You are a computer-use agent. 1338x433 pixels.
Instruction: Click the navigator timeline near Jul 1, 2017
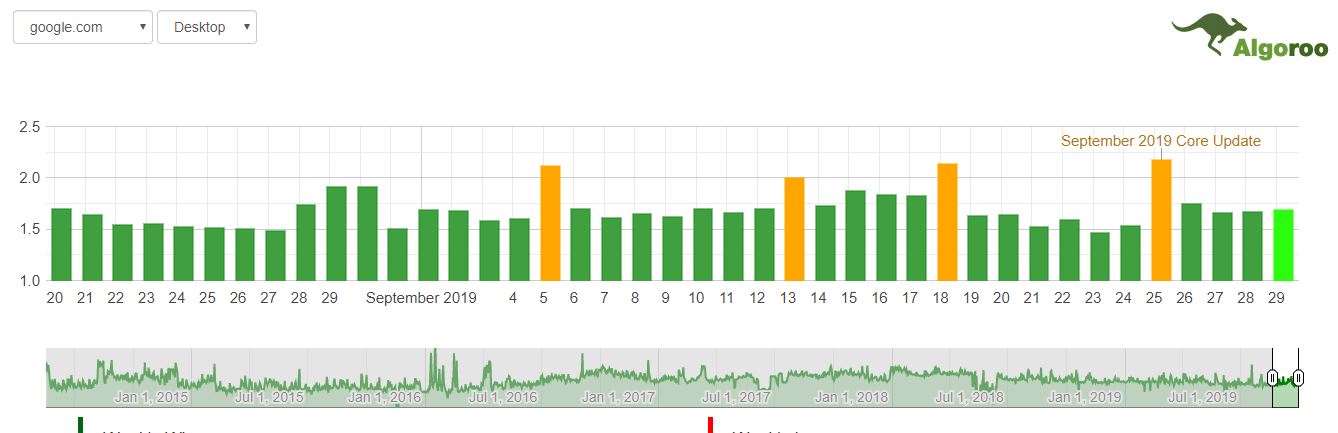coord(734,397)
